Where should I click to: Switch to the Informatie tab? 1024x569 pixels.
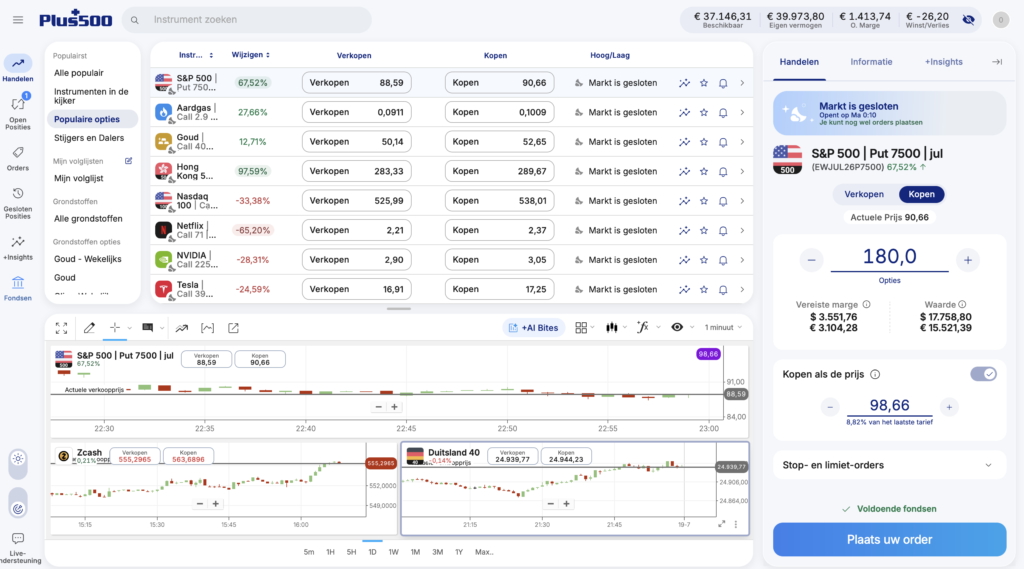(871, 62)
